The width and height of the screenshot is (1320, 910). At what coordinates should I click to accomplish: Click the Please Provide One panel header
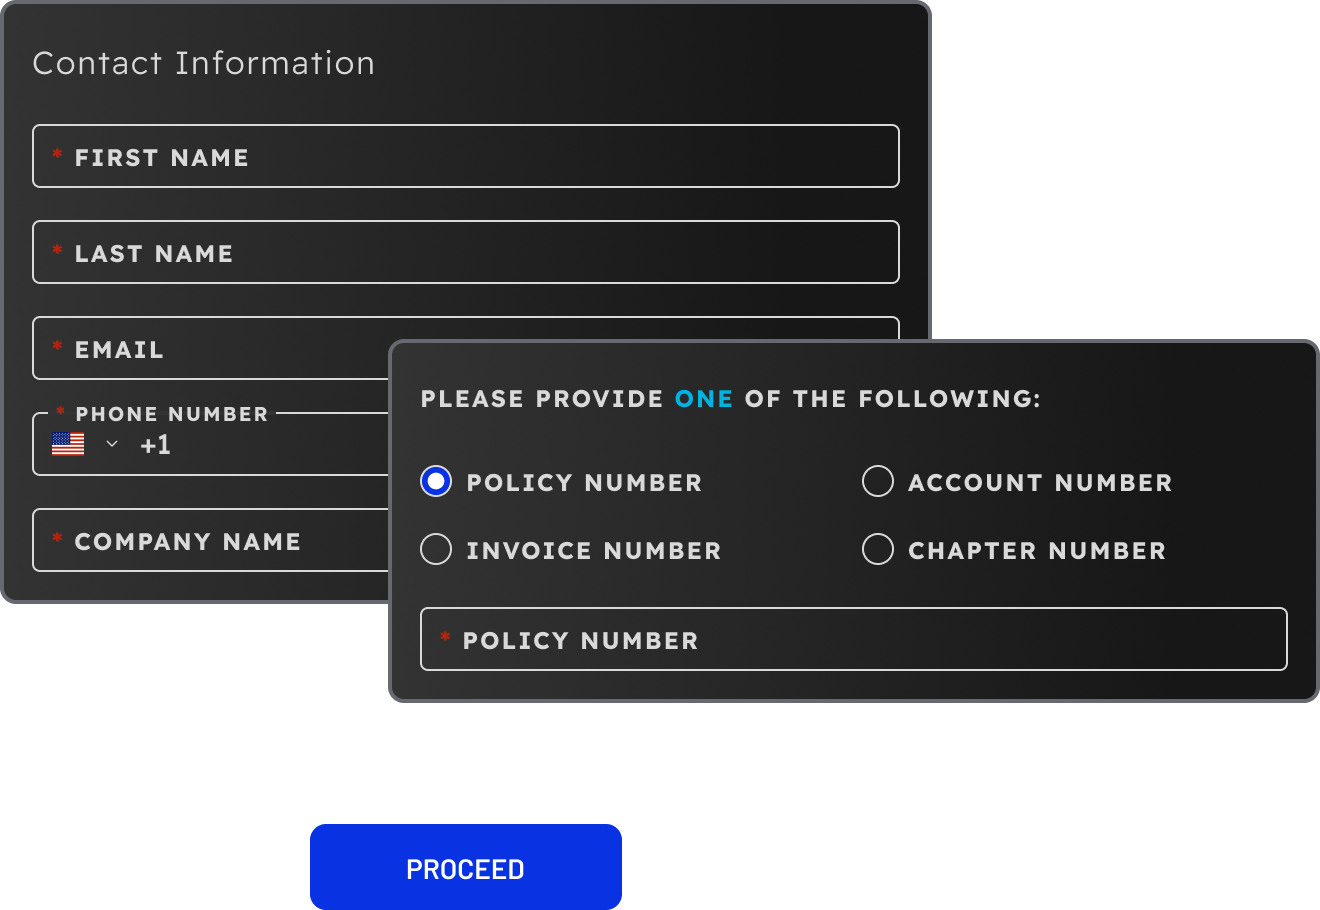730,398
